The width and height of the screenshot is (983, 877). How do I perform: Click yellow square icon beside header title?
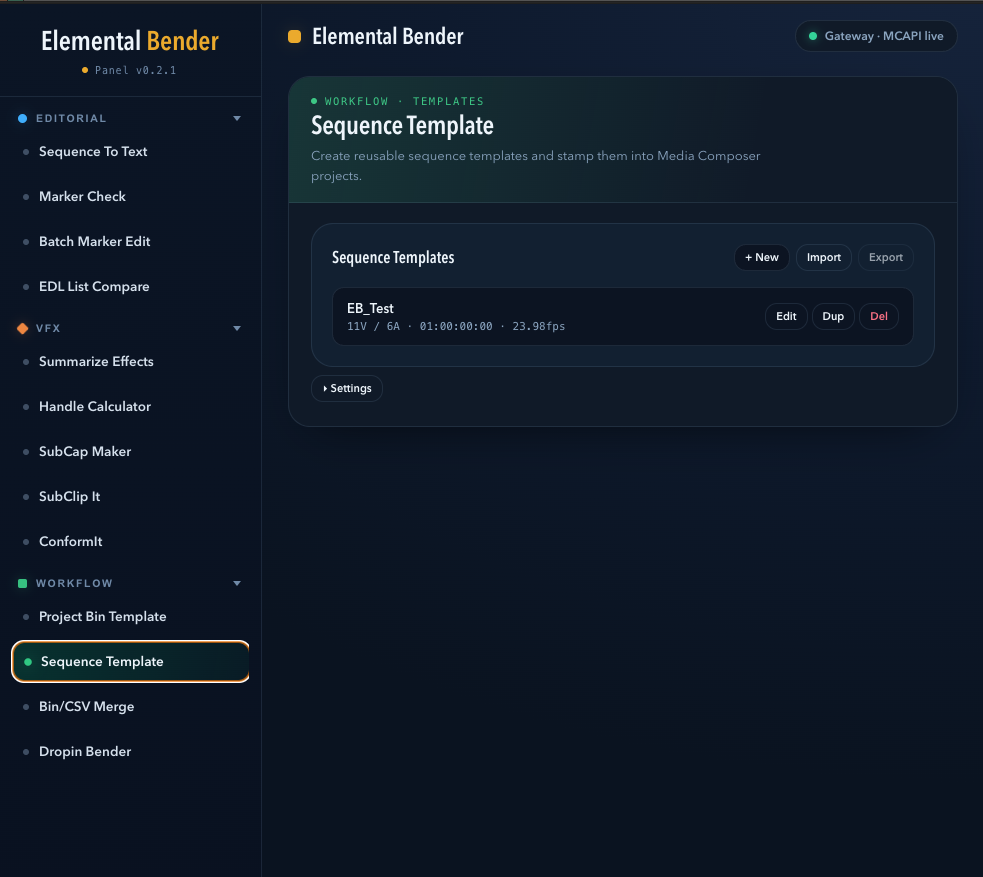point(295,37)
